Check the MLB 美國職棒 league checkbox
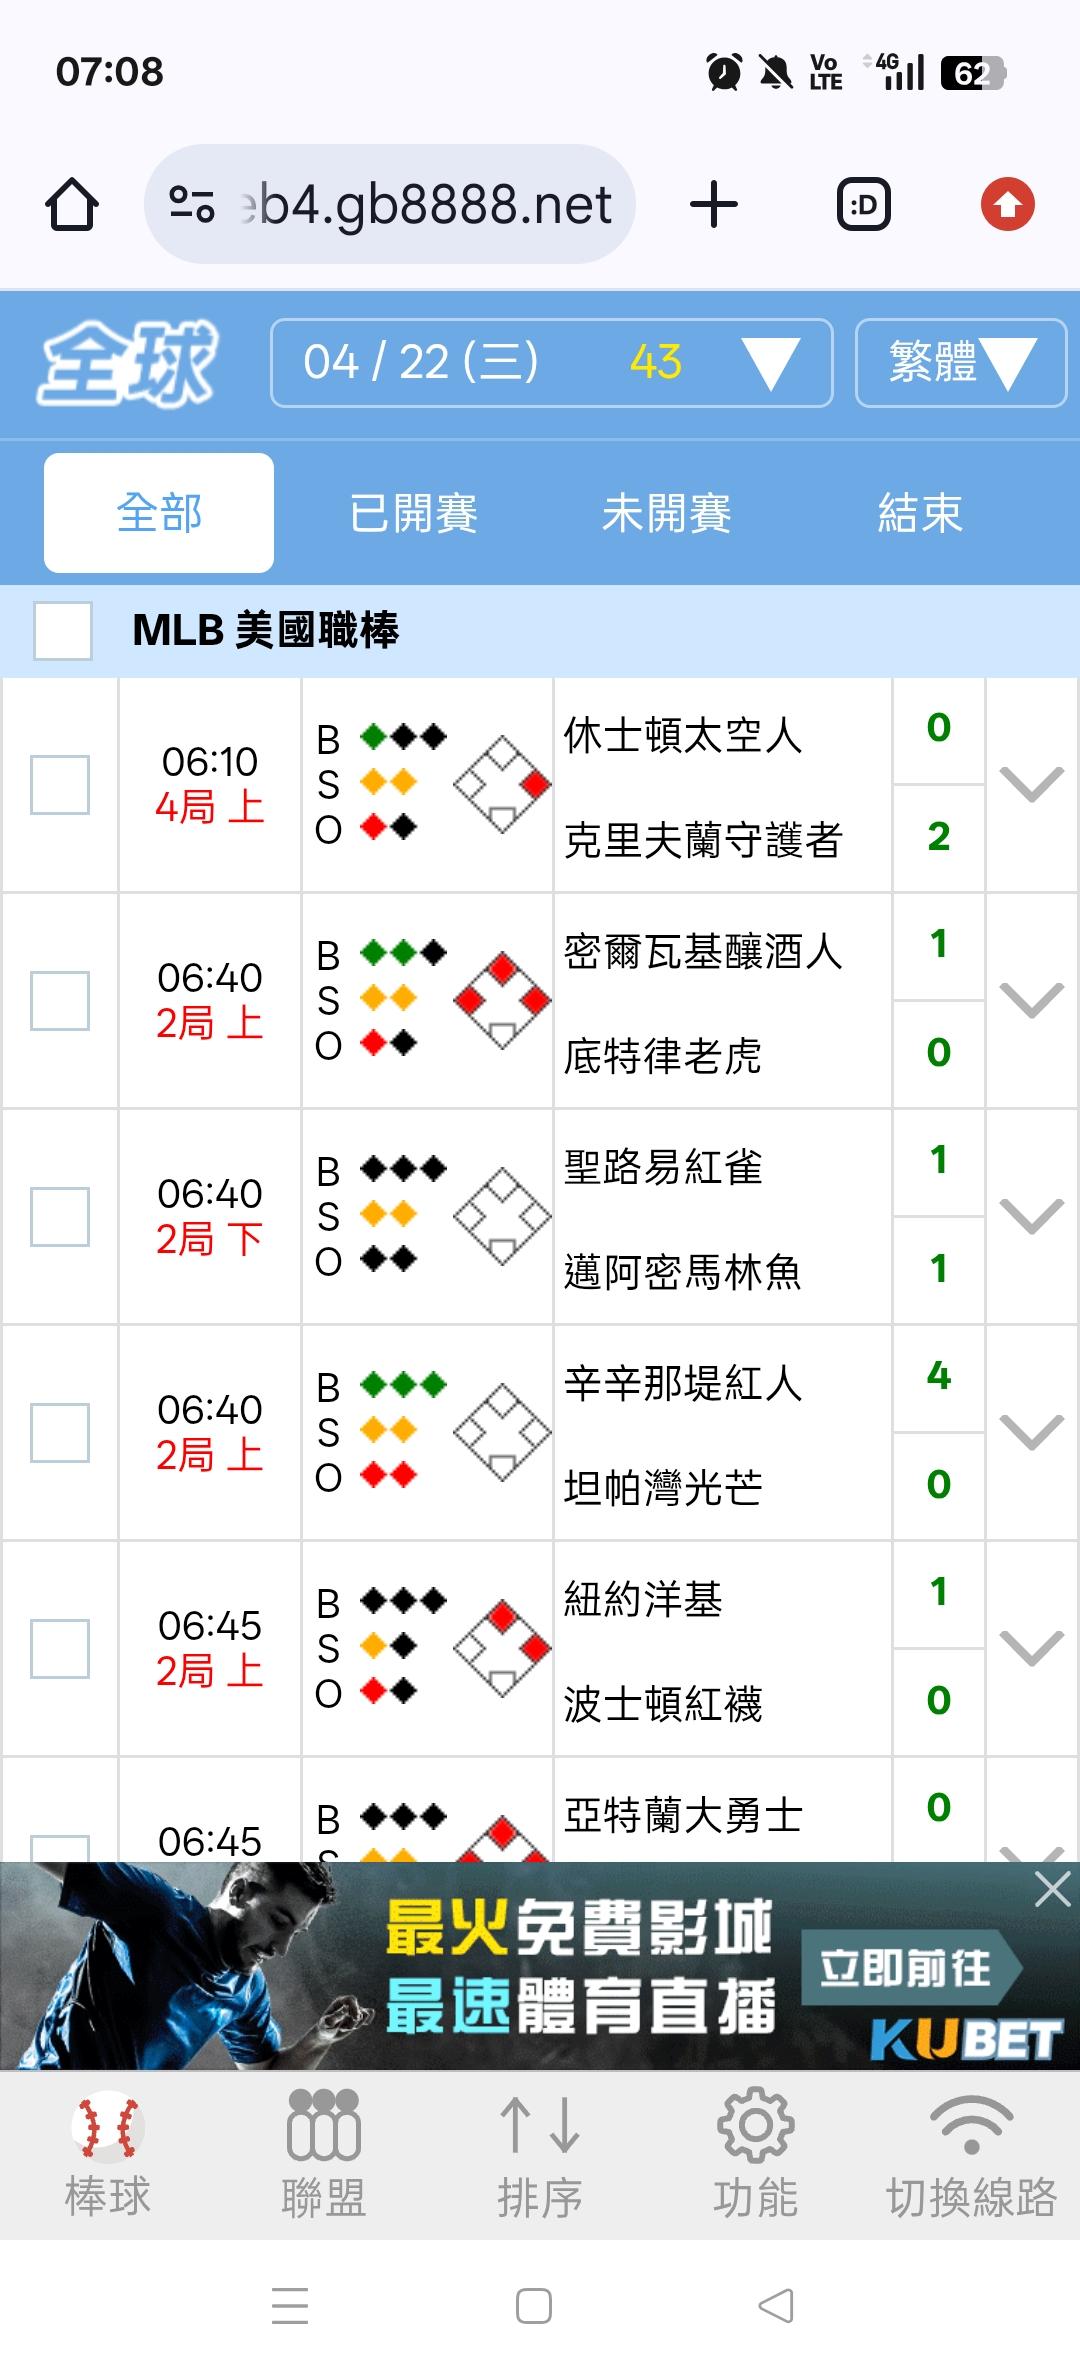 tap(63, 630)
